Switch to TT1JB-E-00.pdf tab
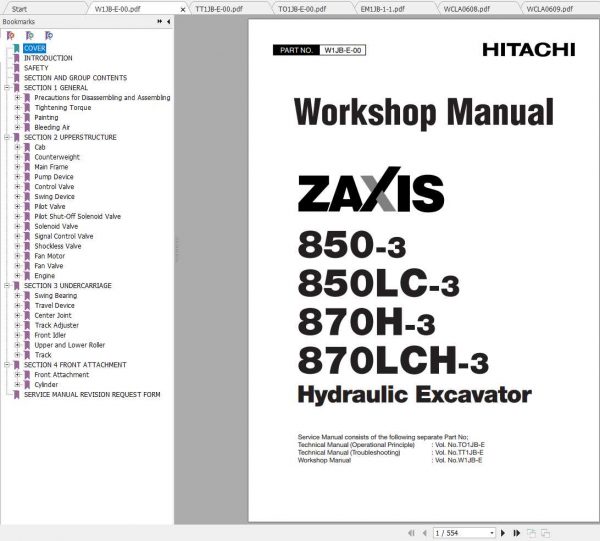The height and width of the screenshot is (541, 600). [219, 9]
